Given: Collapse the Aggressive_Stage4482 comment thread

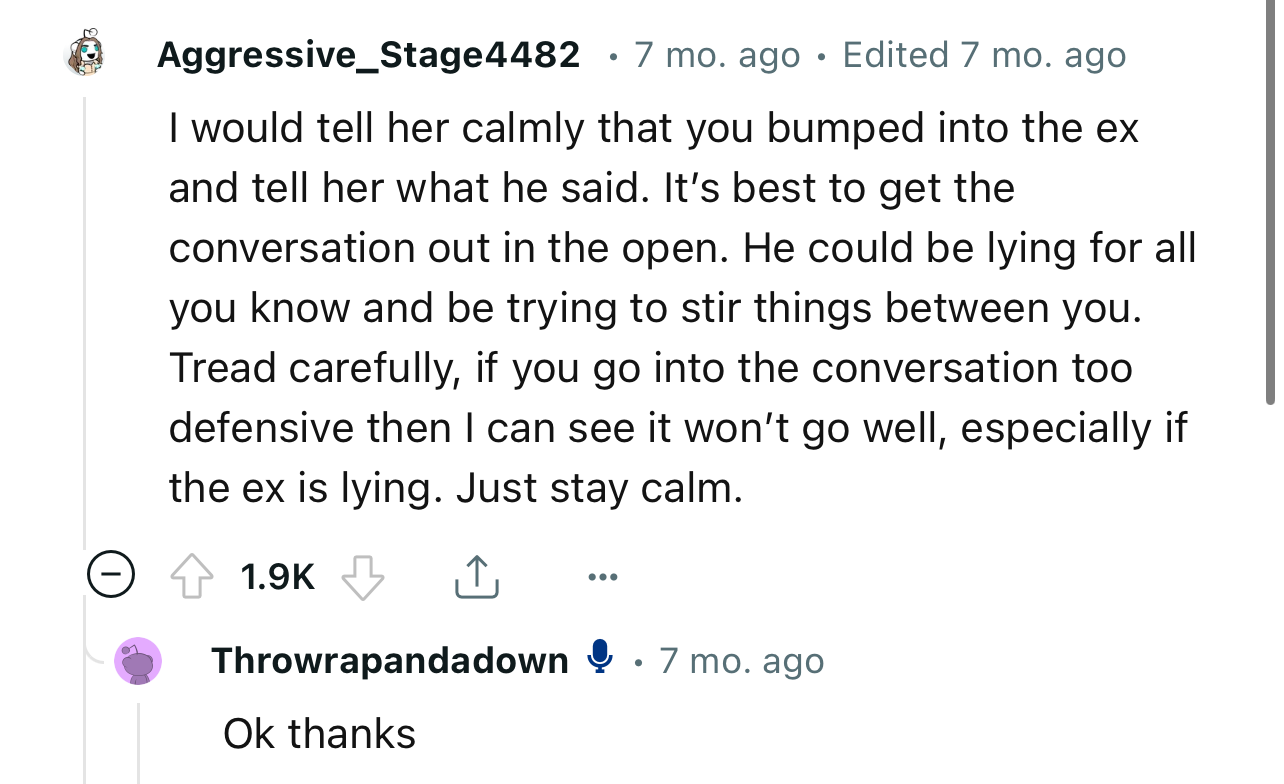Looking at the screenshot, I should coord(110,574).
